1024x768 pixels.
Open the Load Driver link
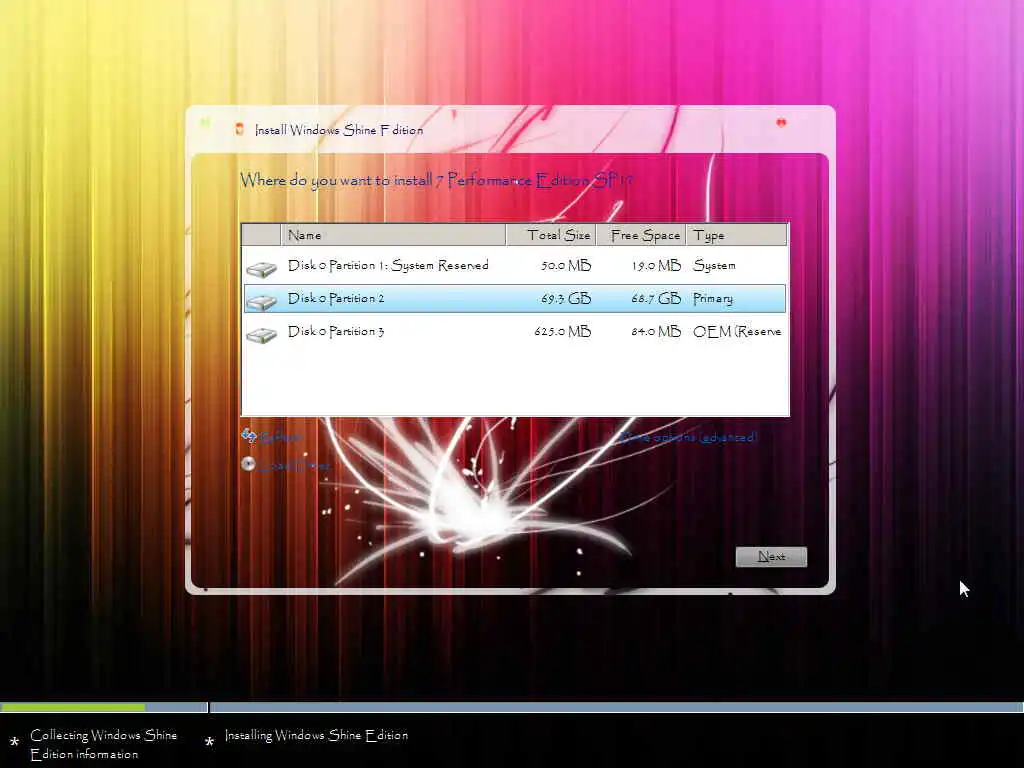click(x=294, y=466)
